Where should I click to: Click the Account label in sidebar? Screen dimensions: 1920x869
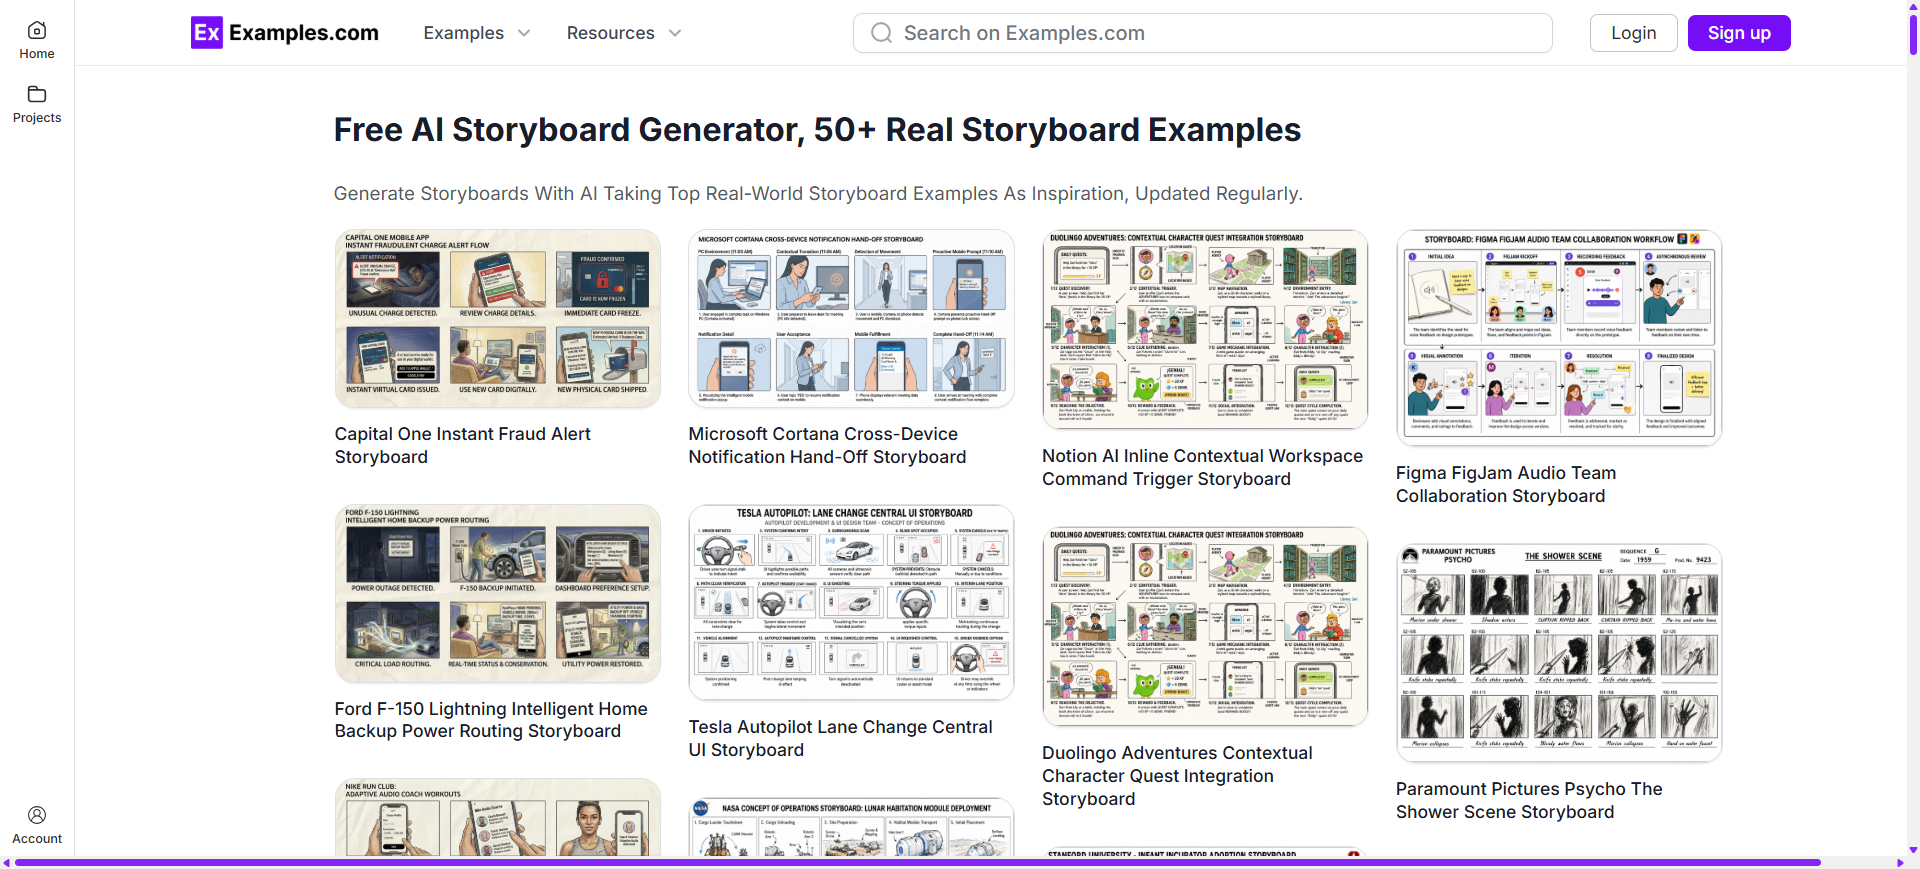point(37,839)
